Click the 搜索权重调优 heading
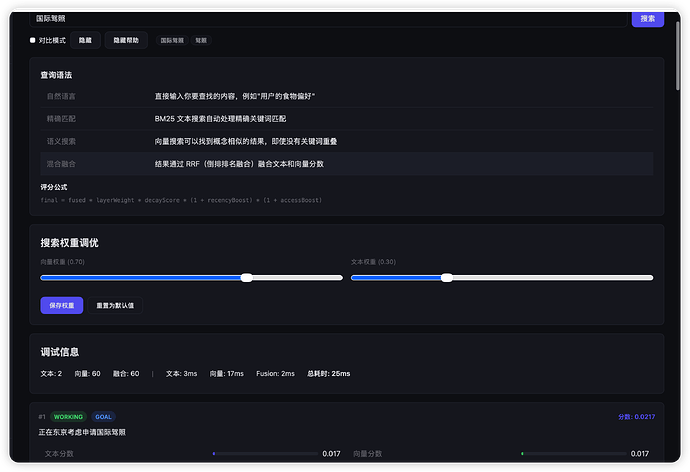 click(x=70, y=243)
